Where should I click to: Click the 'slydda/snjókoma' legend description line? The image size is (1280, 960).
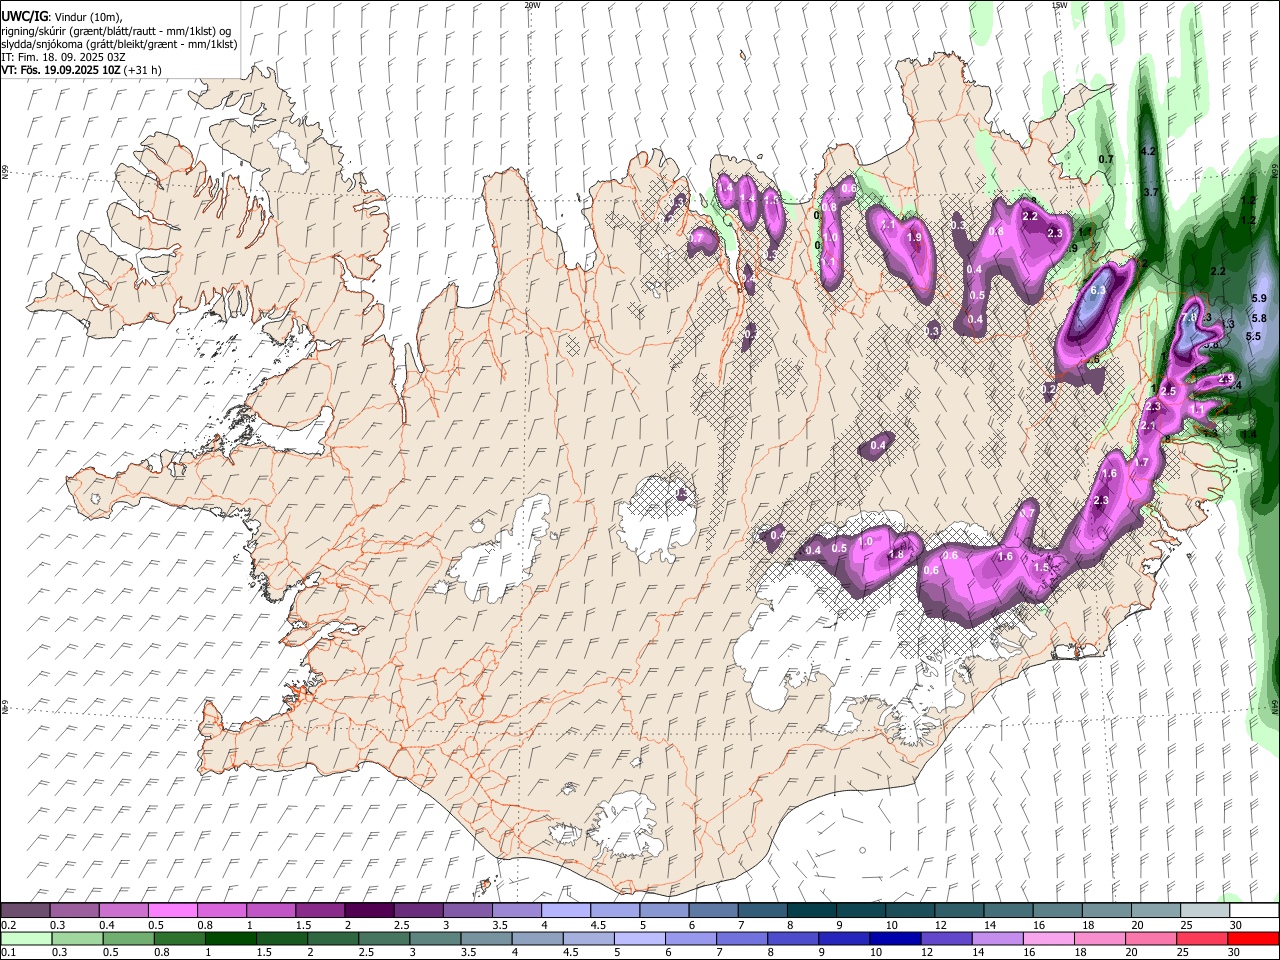[119, 44]
